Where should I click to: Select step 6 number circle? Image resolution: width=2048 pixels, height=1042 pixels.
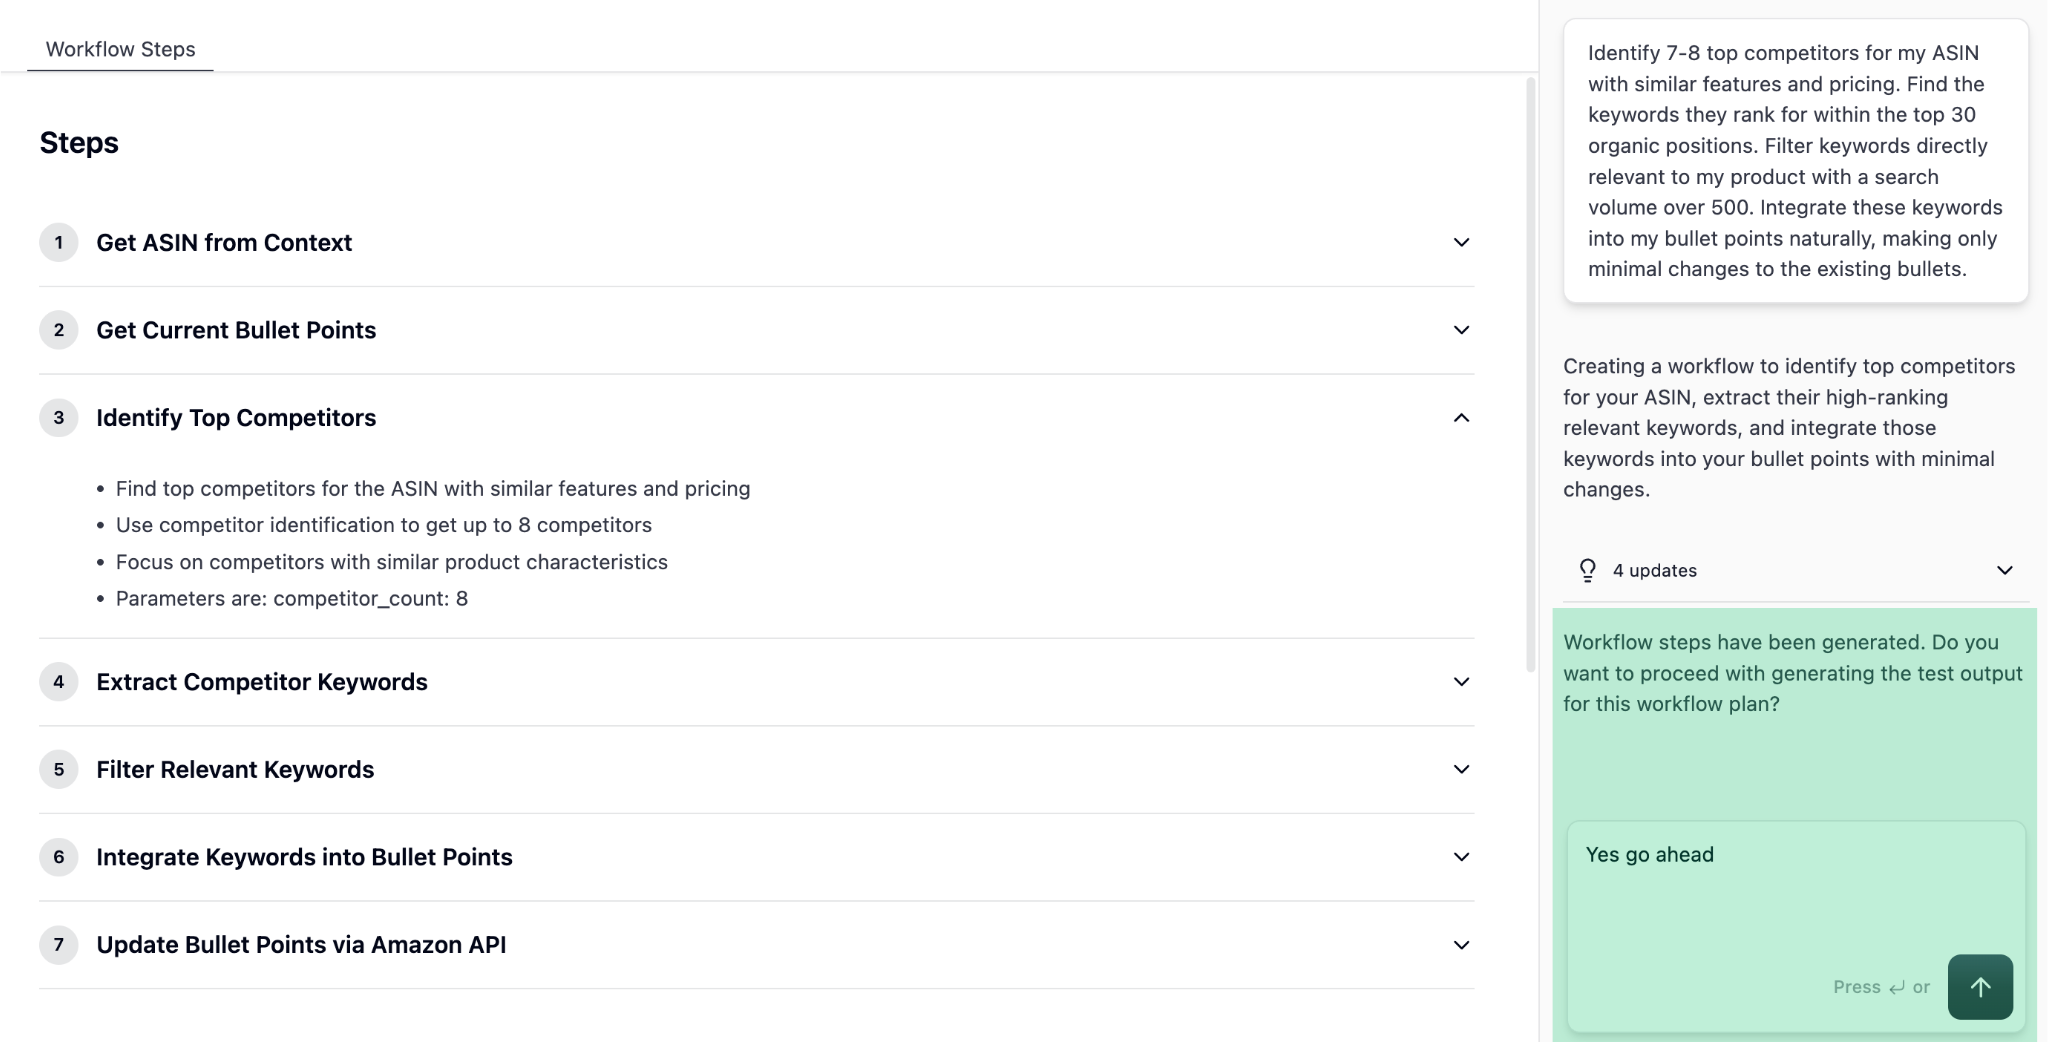point(59,857)
